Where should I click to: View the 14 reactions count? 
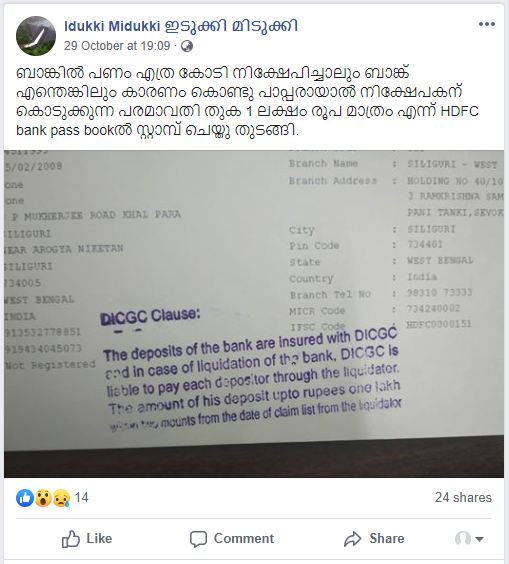[81, 497]
